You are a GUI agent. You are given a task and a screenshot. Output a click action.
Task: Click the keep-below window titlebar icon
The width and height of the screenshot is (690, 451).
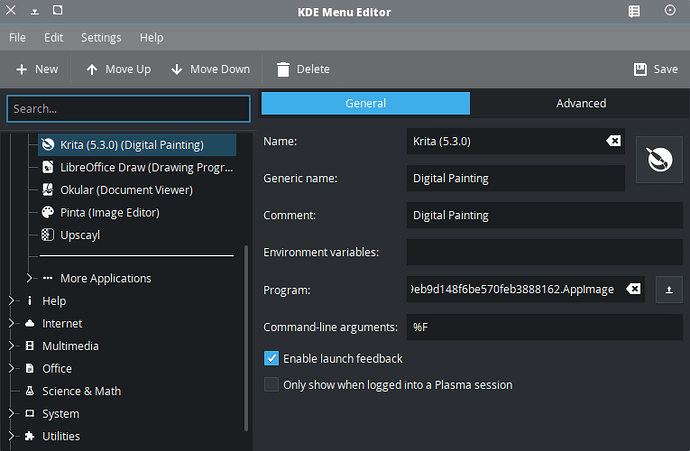tap(34, 11)
